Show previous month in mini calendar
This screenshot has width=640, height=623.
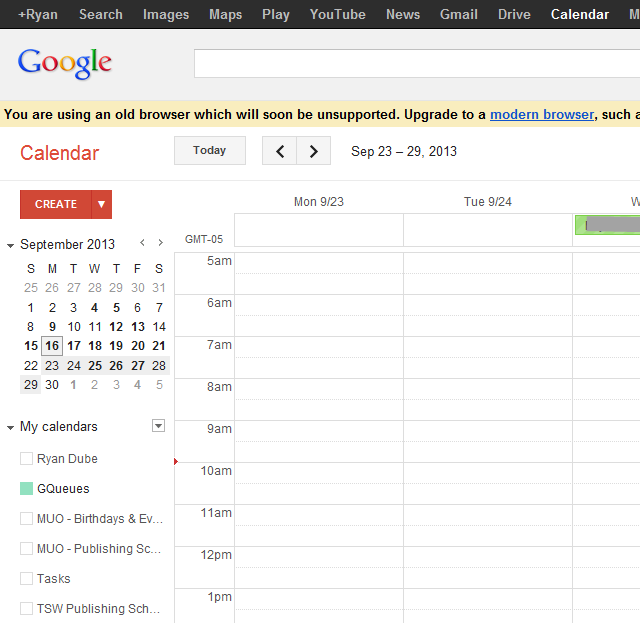[x=142, y=243]
